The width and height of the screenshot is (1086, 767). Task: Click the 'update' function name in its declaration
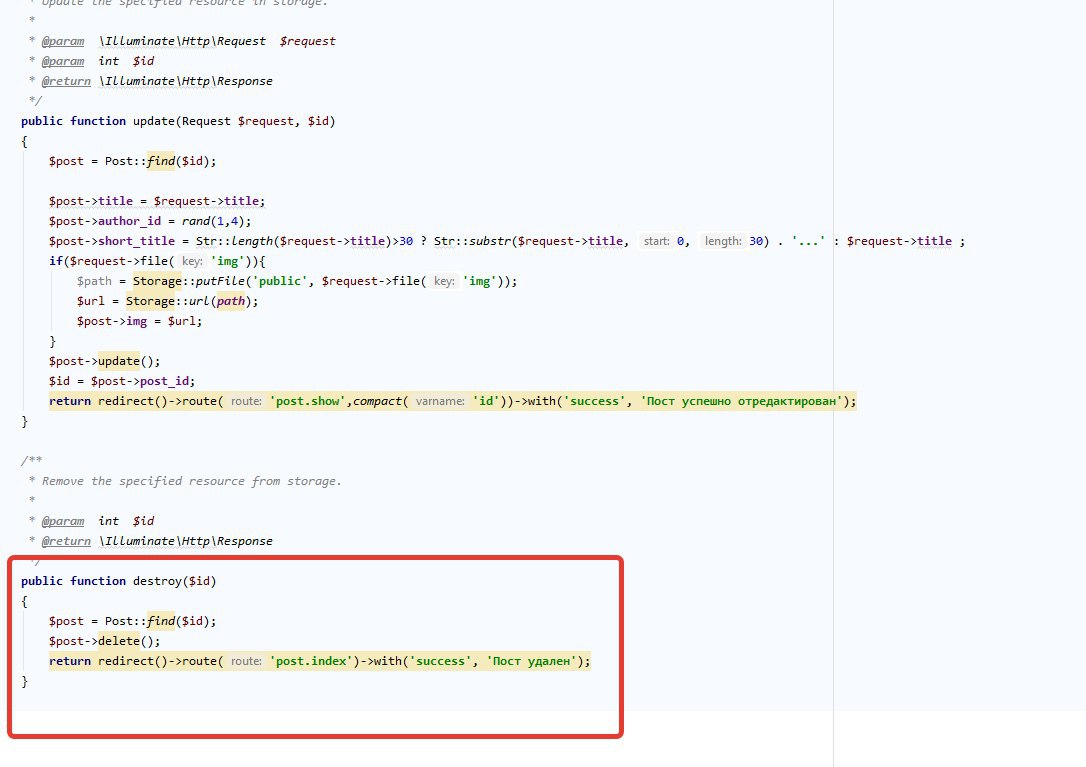pyautogui.click(x=154, y=121)
